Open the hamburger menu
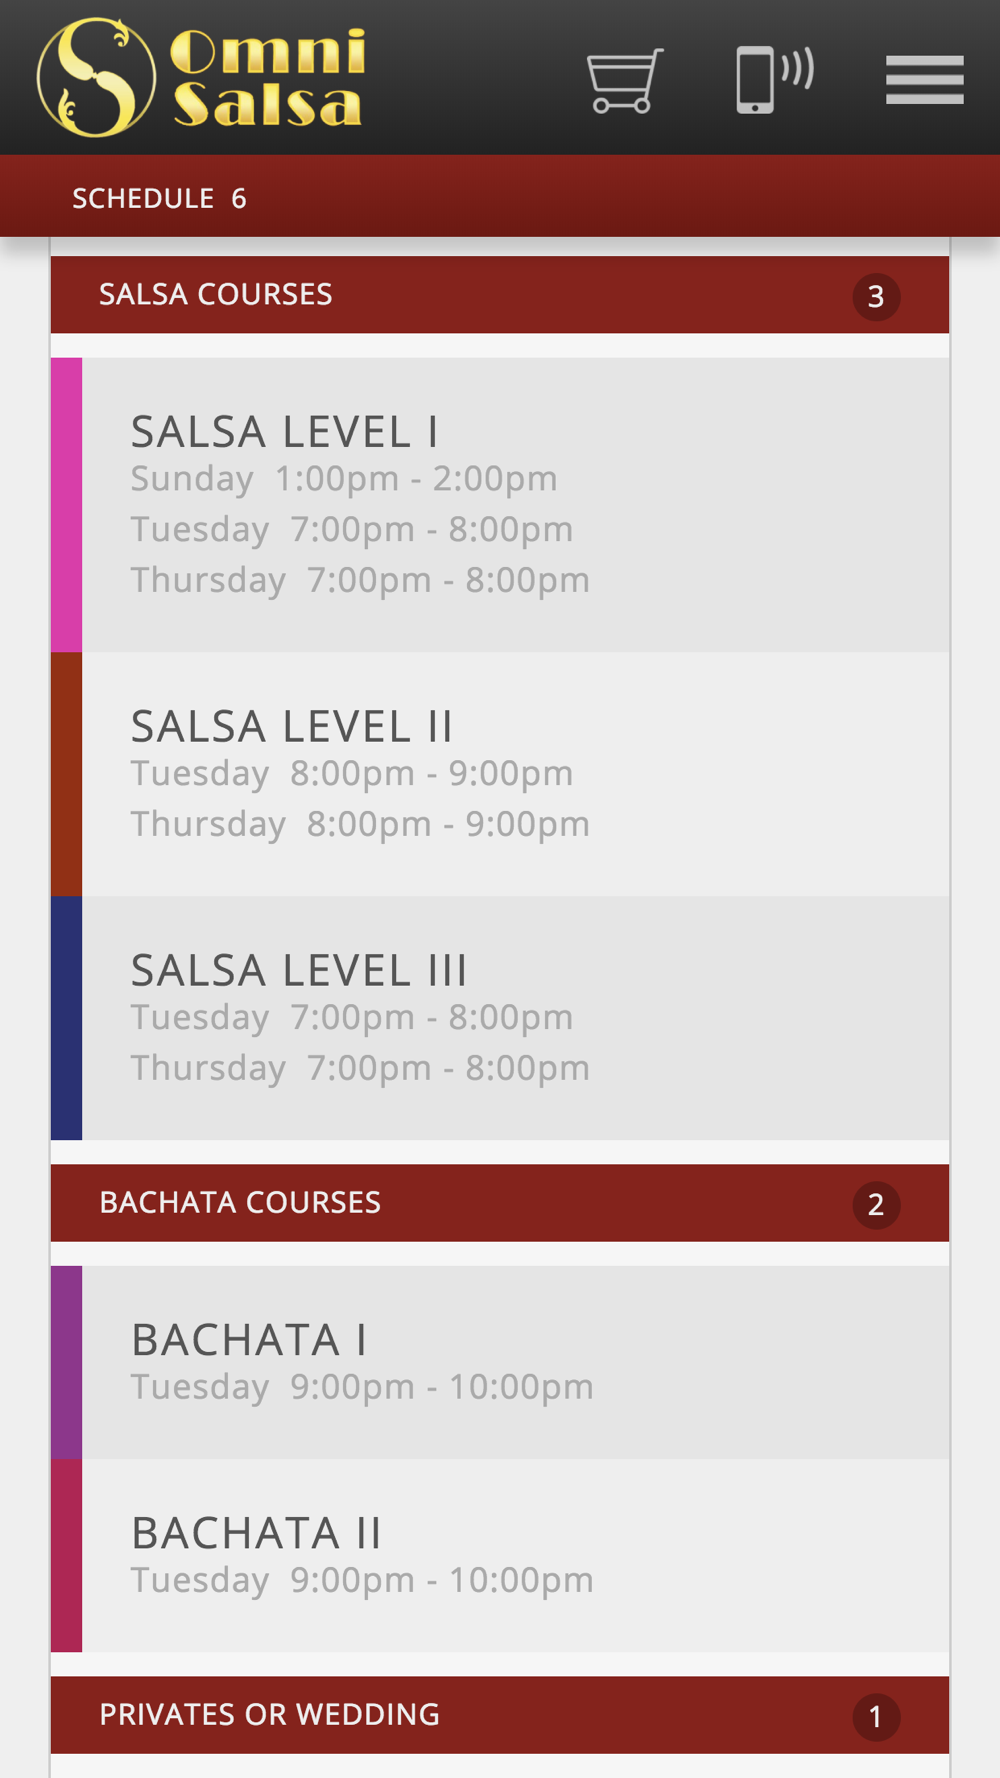Image resolution: width=1000 pixels, height=1778 pixels. click(925, 80)
